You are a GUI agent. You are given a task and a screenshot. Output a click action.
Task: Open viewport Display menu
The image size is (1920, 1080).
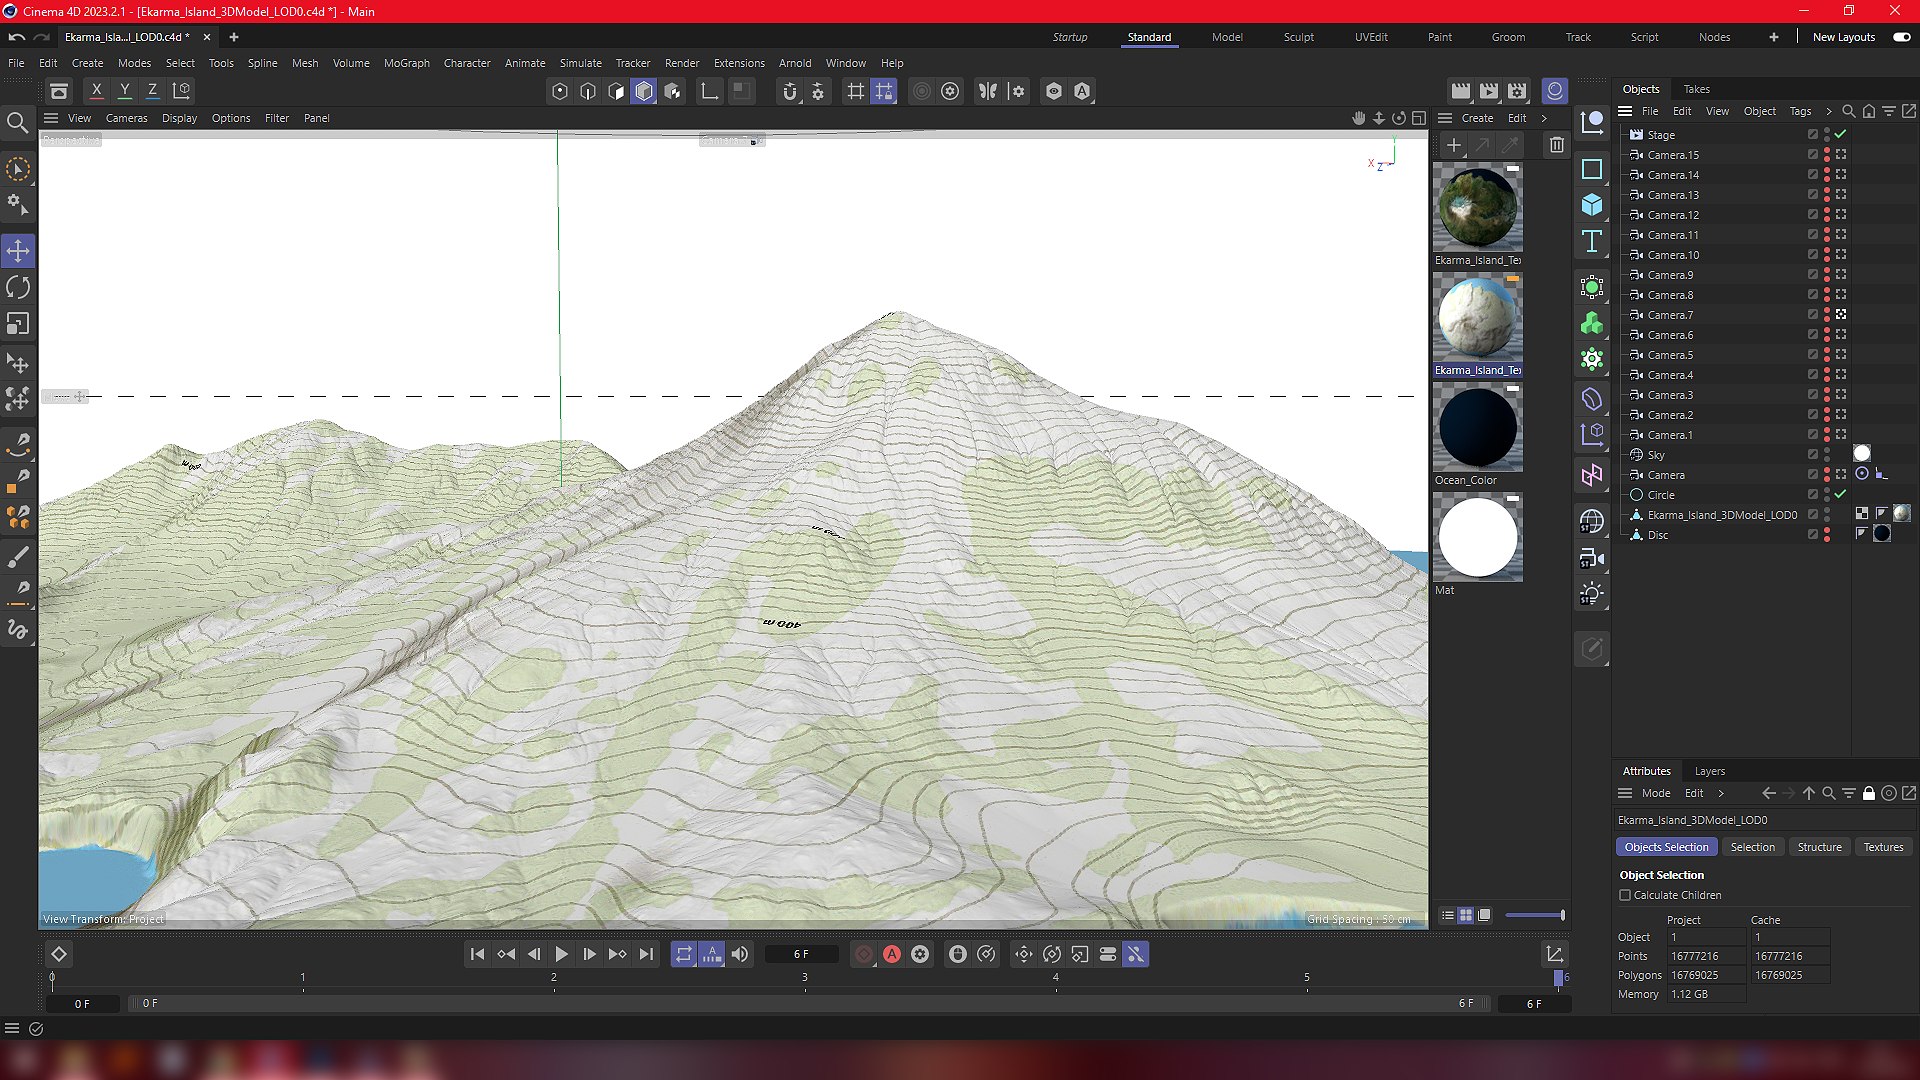click(x=180, y=118)
